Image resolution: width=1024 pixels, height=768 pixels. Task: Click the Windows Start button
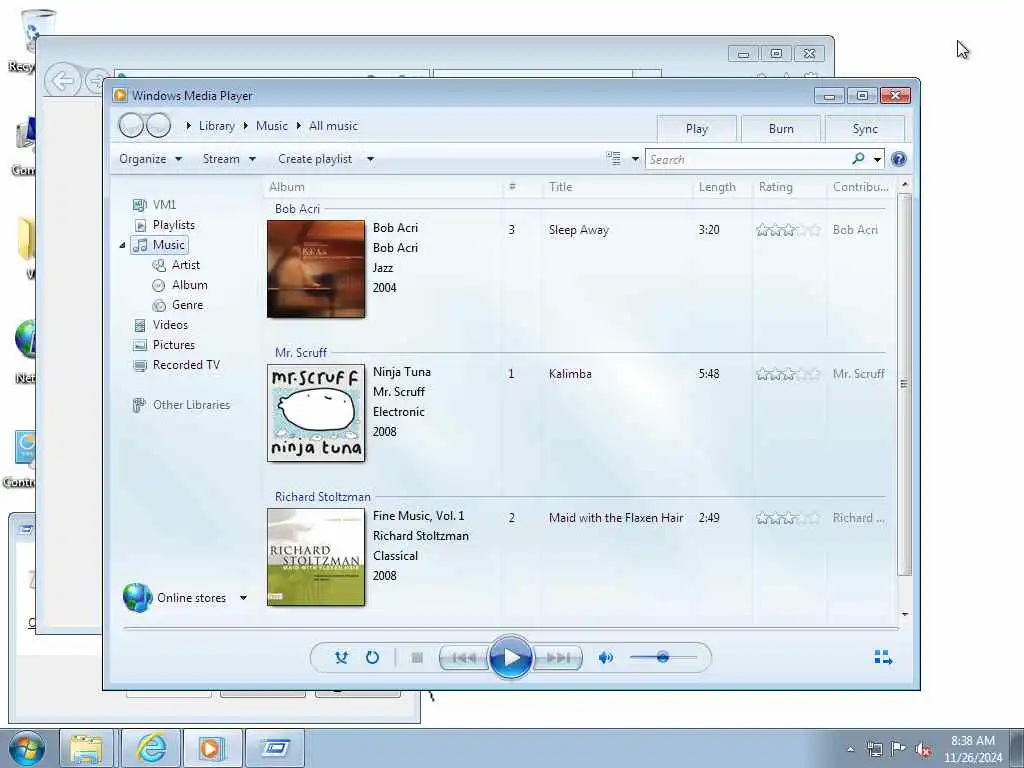tap(27, 748)
